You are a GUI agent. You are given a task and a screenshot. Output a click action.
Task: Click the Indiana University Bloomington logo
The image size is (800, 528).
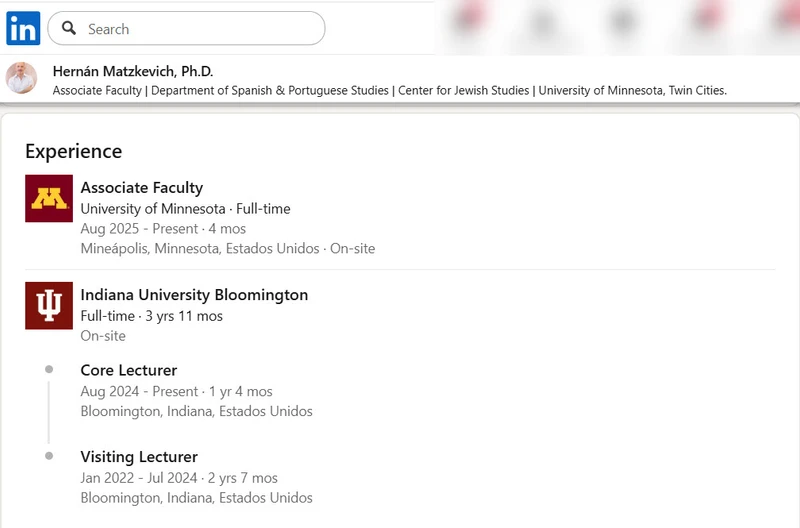point(49,306)
